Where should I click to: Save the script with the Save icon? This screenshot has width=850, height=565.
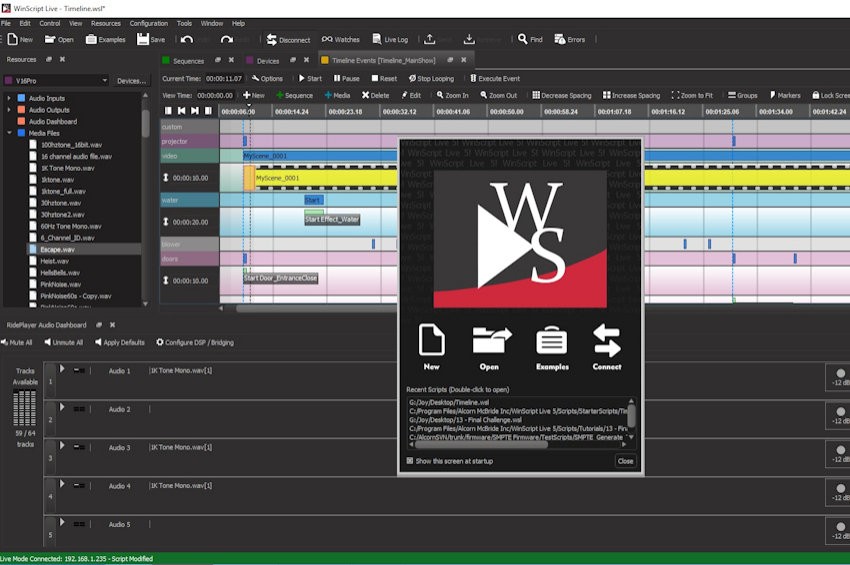click(143, 39)
